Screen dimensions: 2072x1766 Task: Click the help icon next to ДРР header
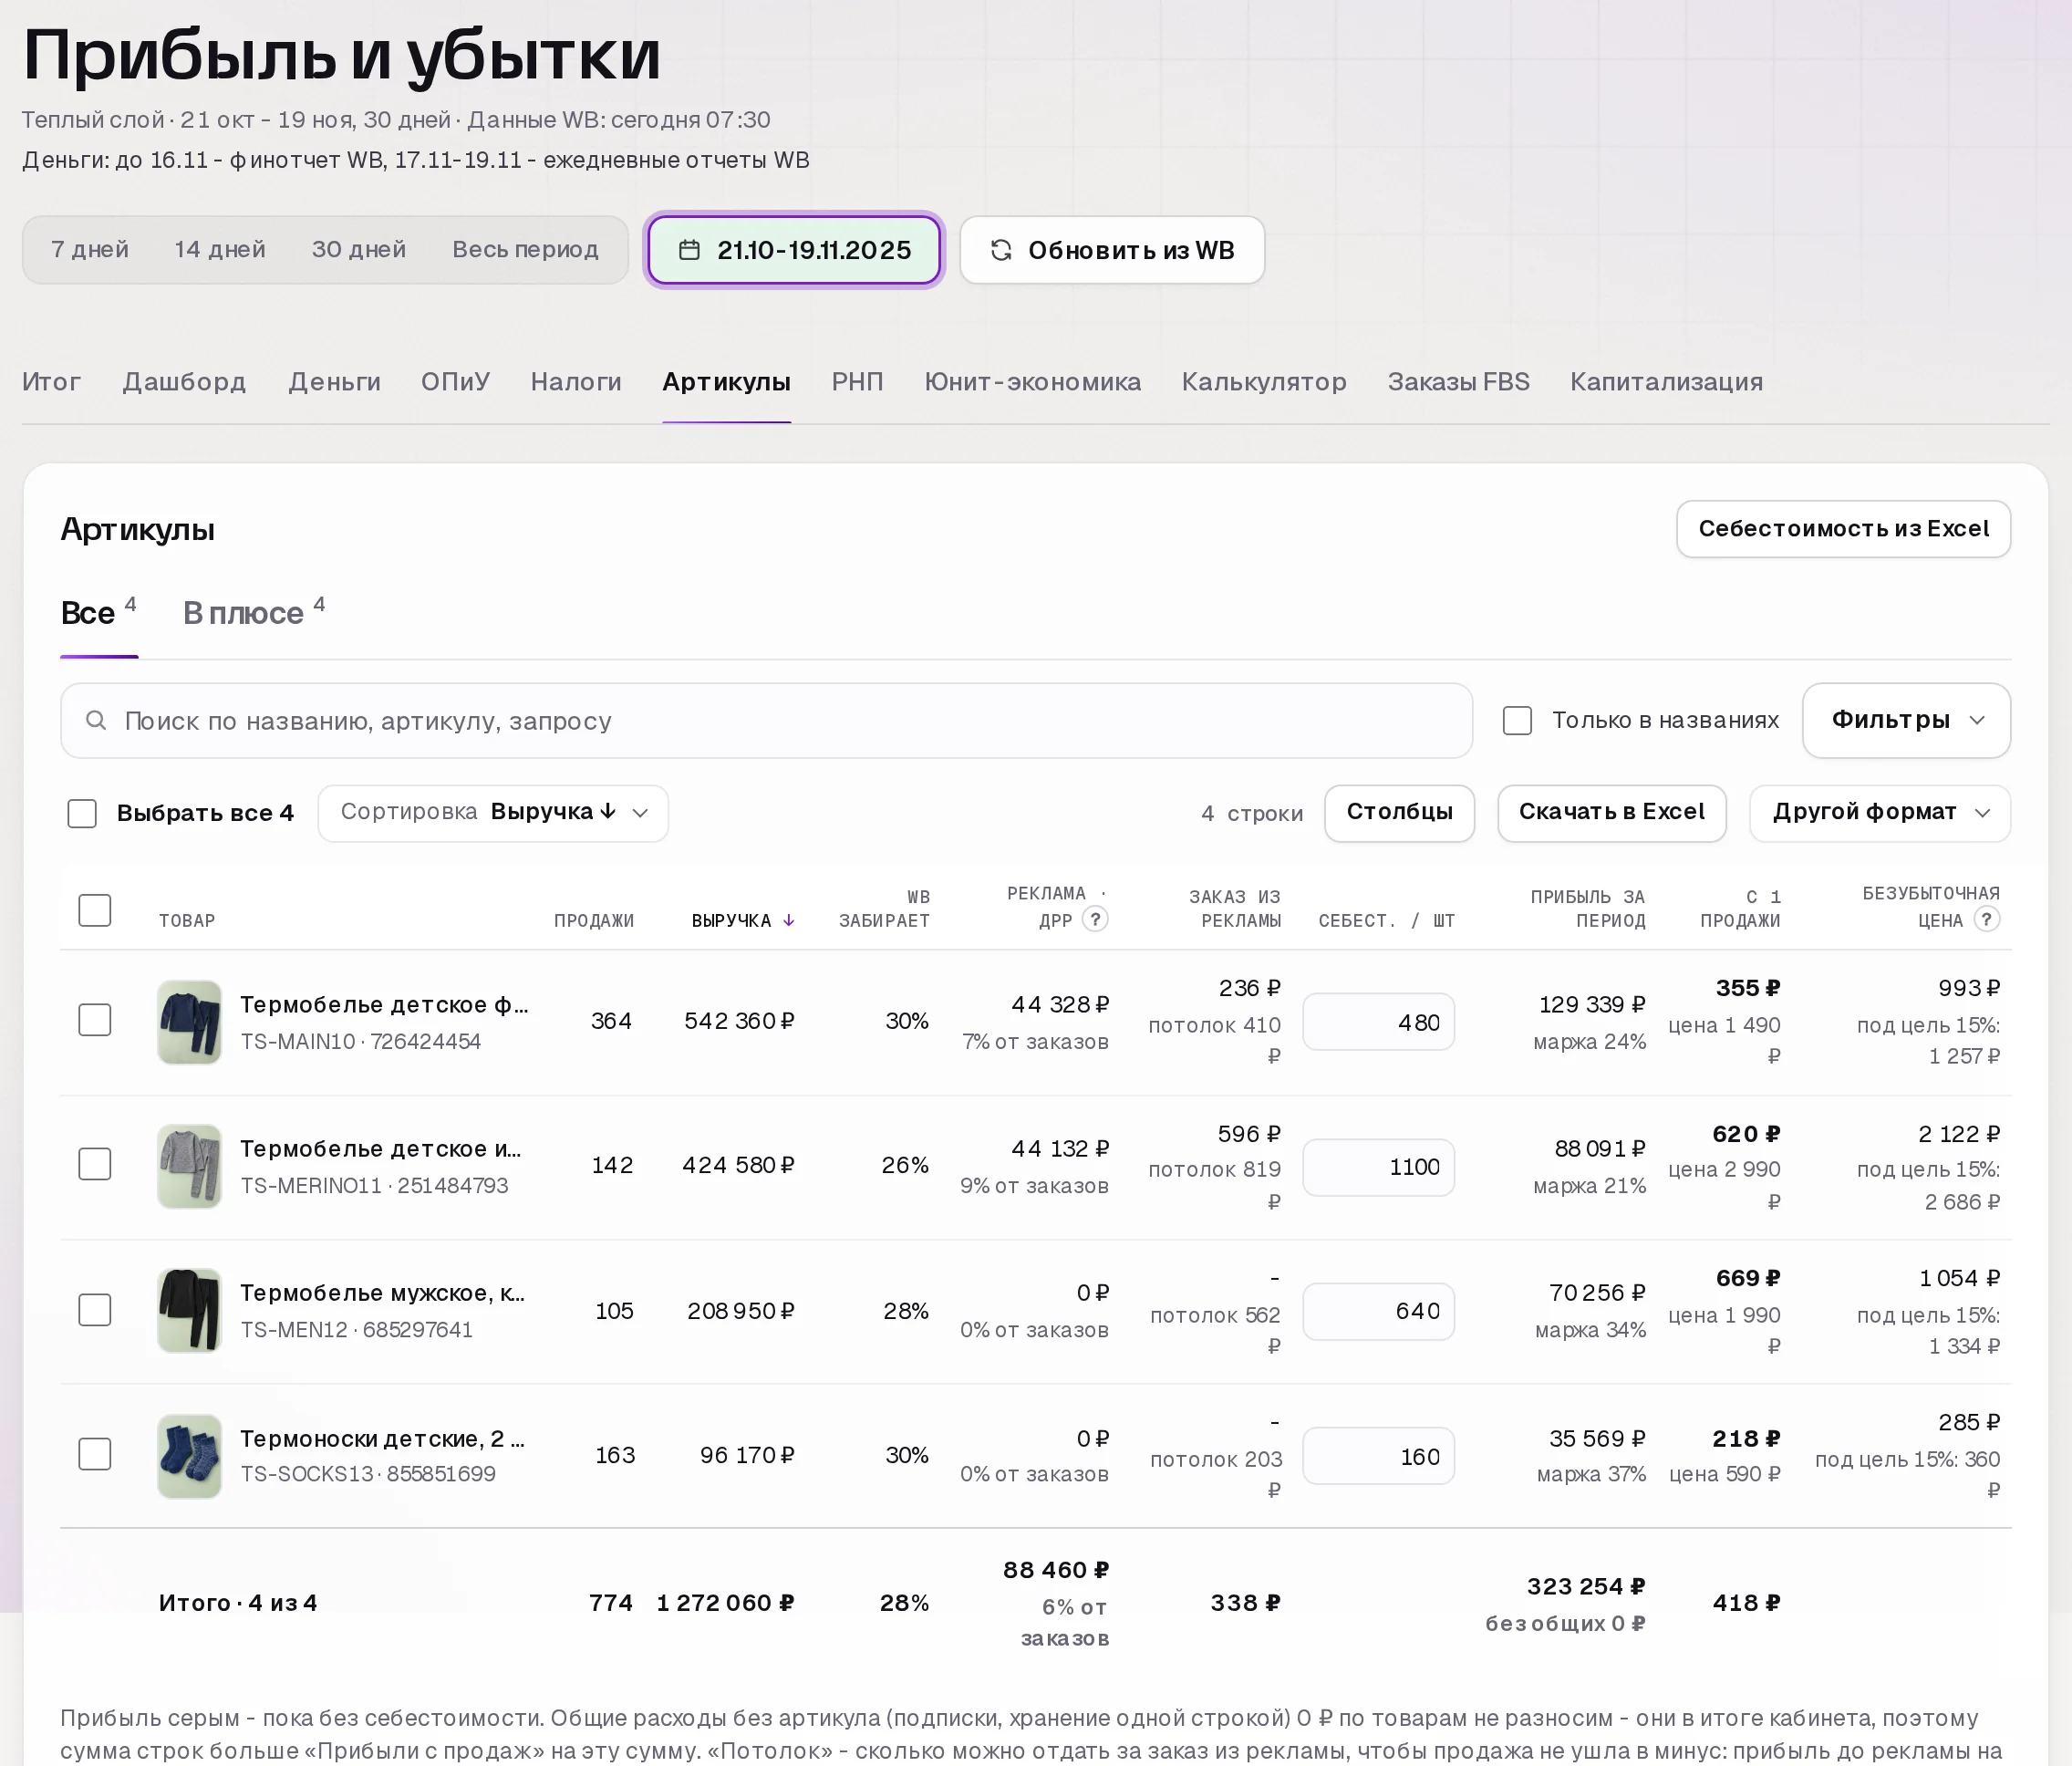[x=1095, y=919]
